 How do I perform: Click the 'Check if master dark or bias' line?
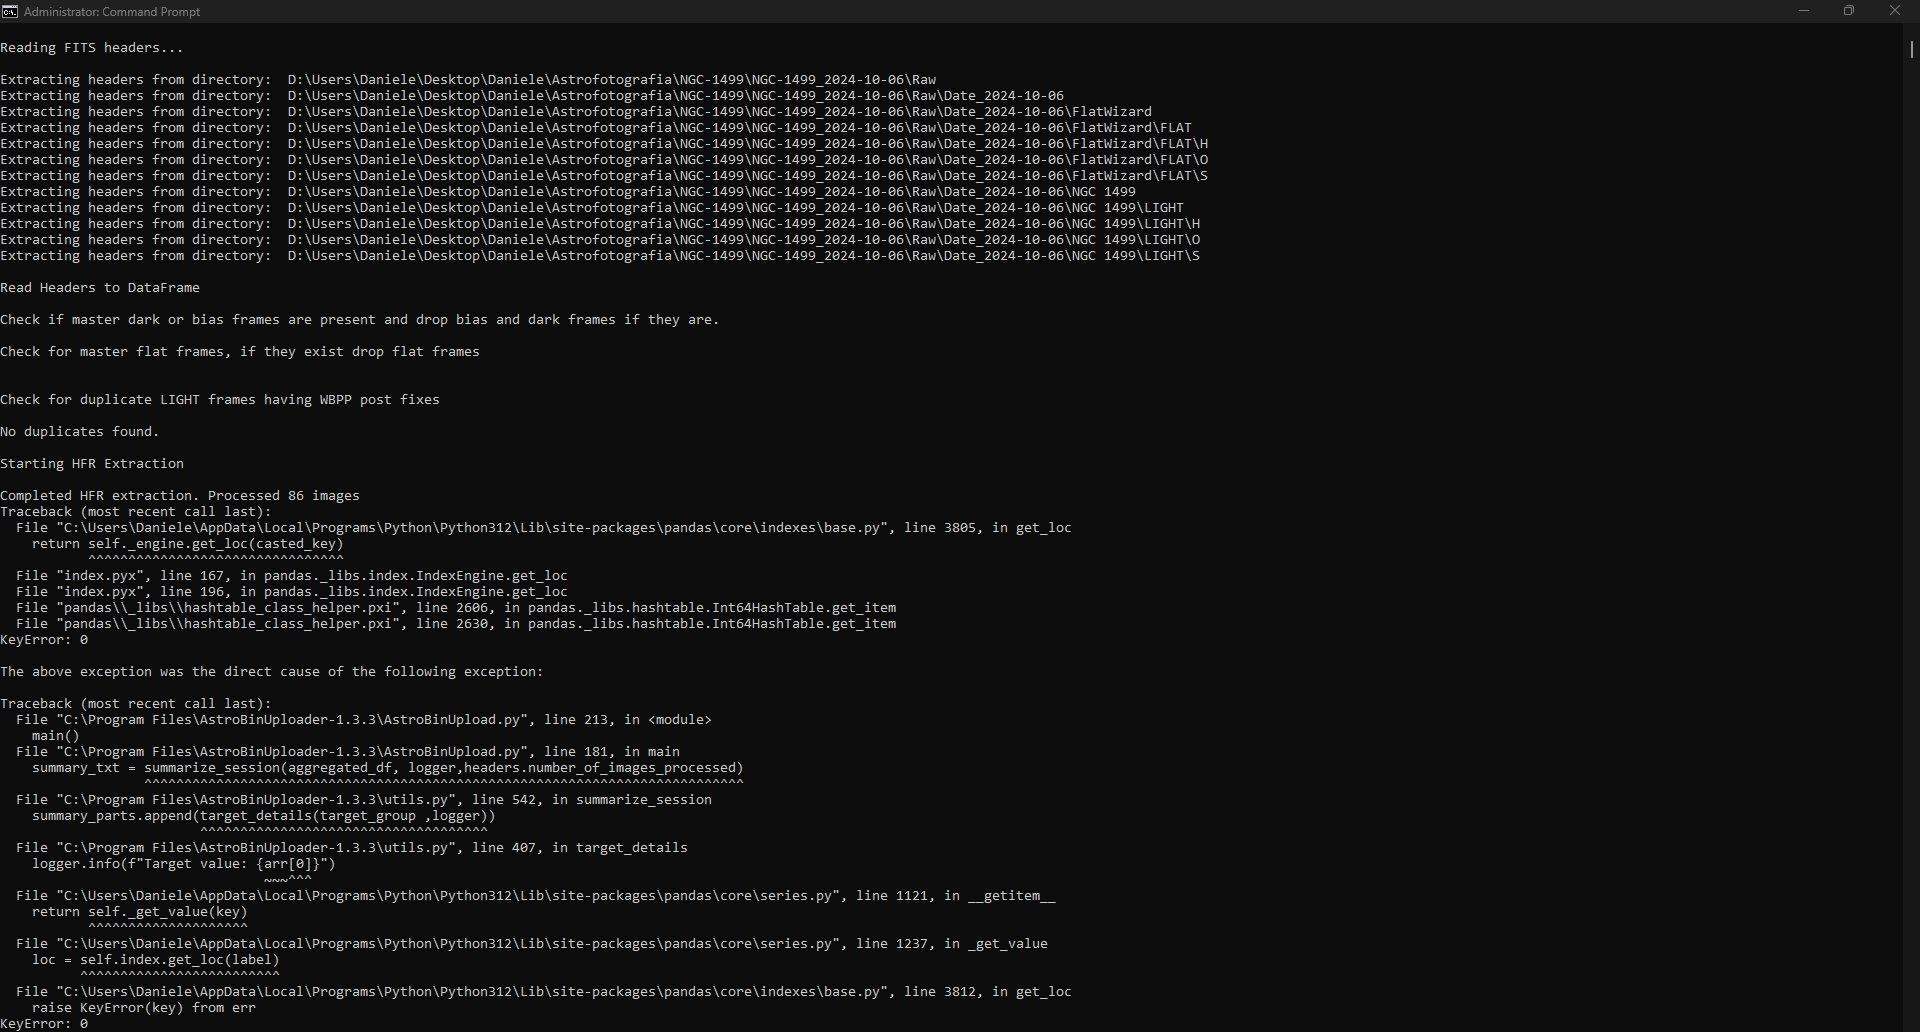360,320
